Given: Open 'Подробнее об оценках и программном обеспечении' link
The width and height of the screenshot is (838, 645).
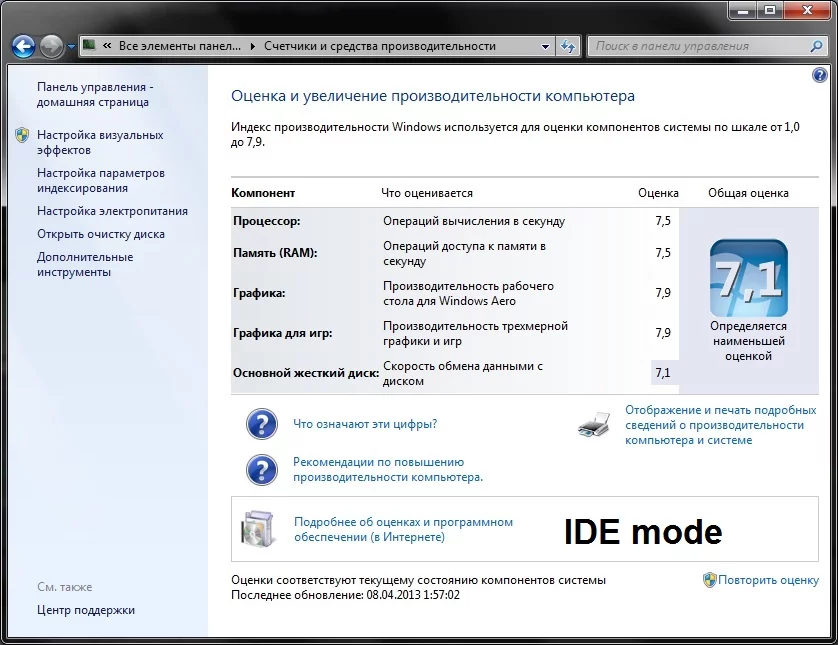Looking at the screenshot, I should click(403, 529).
